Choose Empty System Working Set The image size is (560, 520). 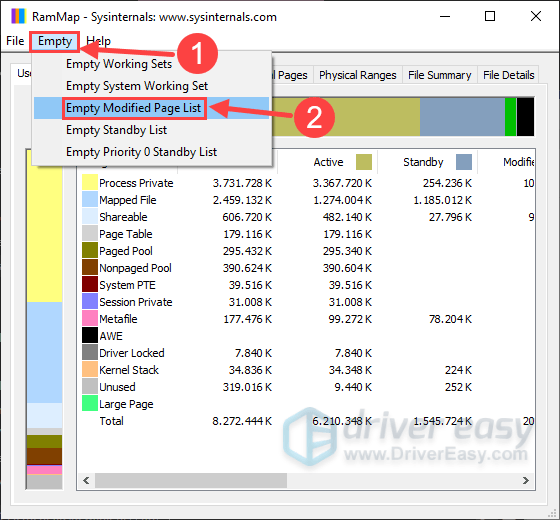pyautogui.click(x=137, y=86)
